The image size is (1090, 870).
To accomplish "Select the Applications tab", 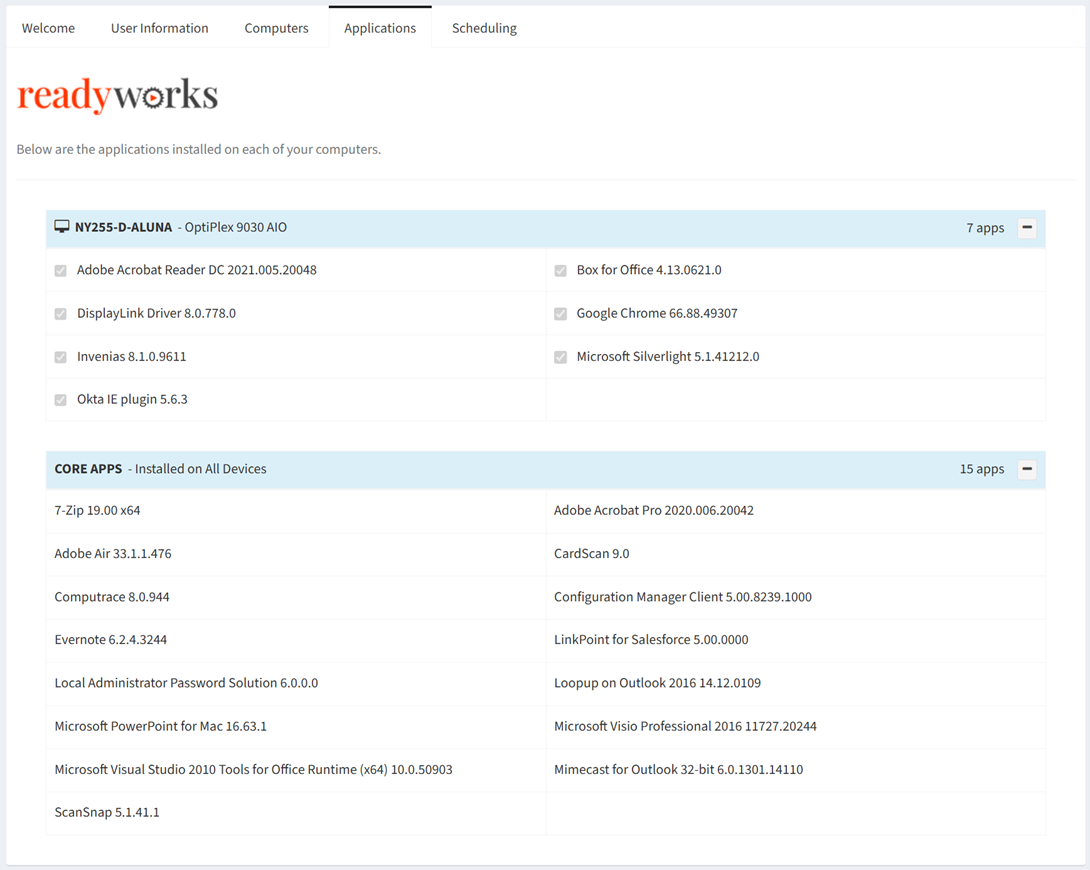I will pyautogui.click(x=380, y=28).
